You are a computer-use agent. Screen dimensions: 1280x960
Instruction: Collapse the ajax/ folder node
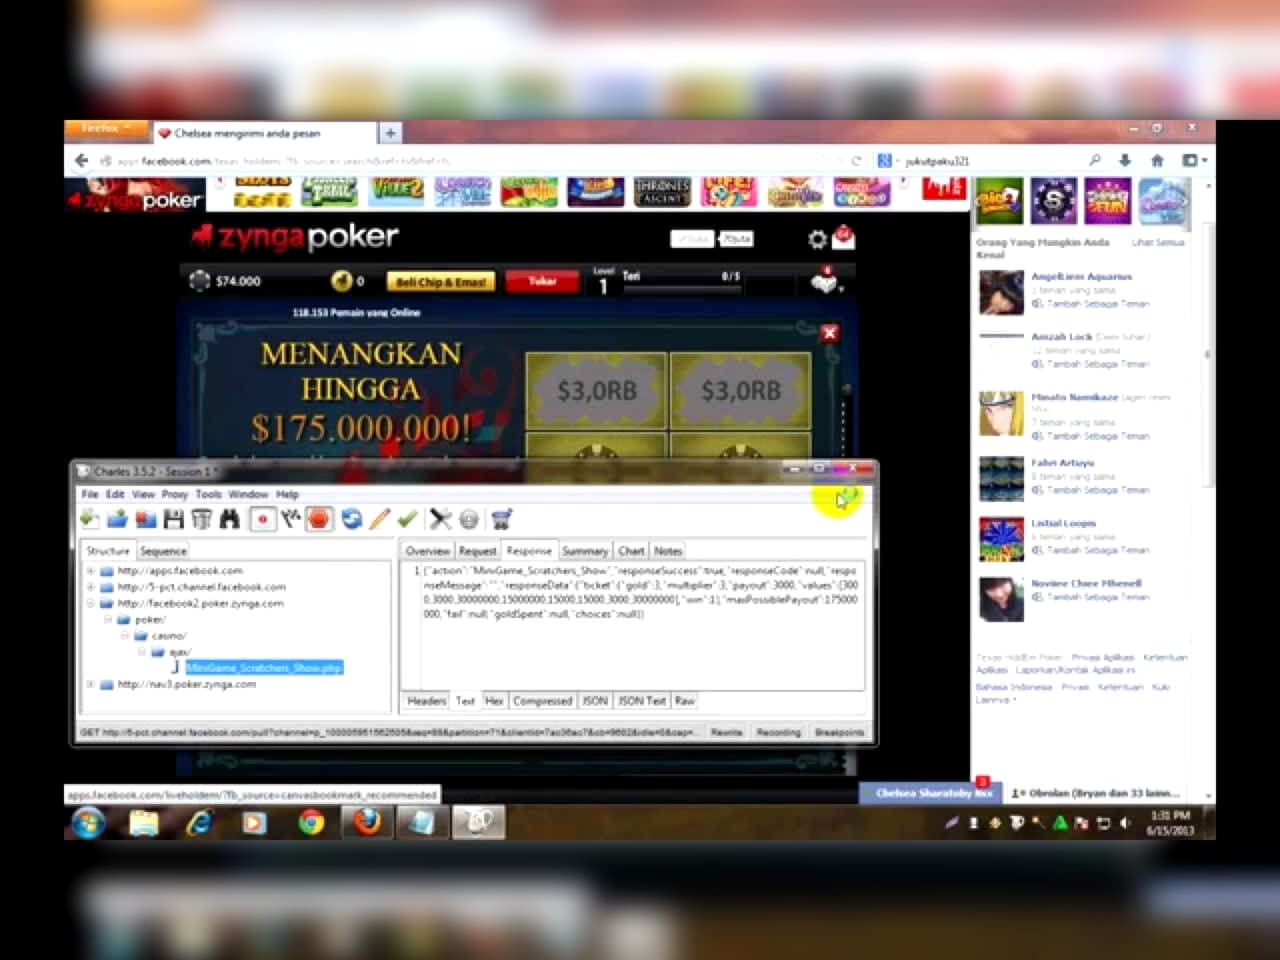[x=142, y=651]
